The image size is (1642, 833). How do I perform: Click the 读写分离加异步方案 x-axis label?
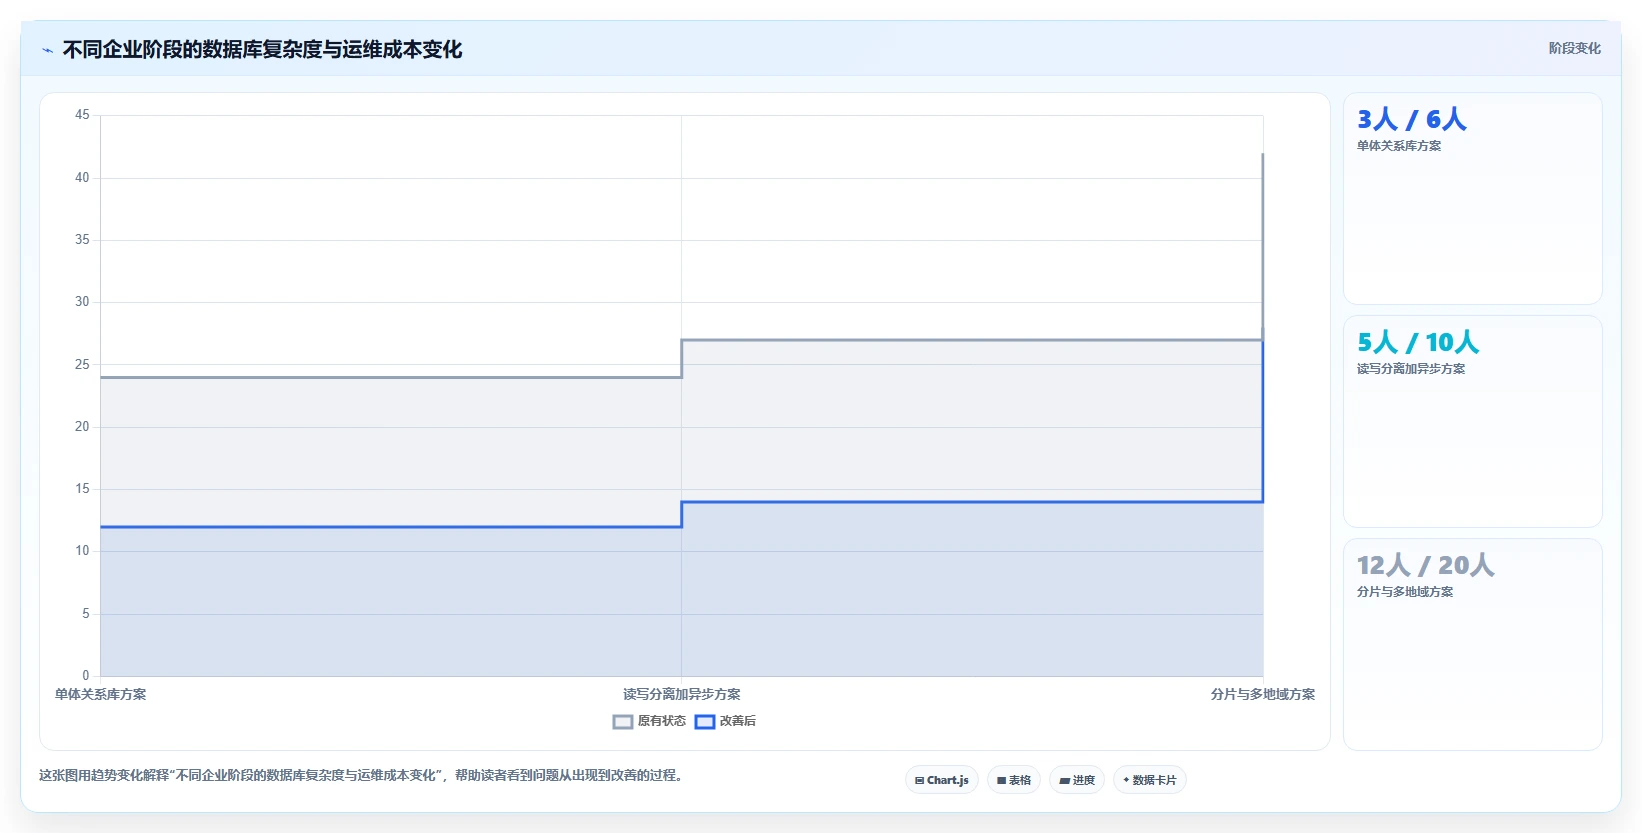(682, 694)
